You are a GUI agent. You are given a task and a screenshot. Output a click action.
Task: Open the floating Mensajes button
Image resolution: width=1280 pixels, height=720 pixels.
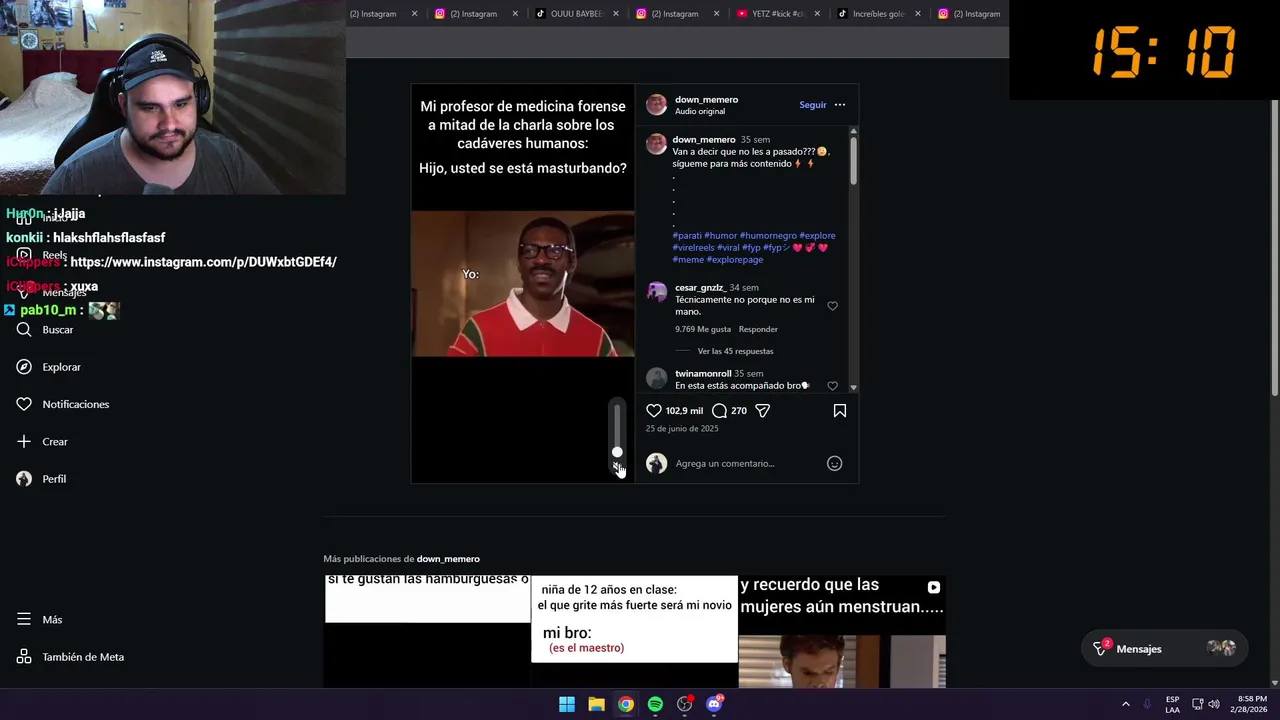tap(1163, 649)
